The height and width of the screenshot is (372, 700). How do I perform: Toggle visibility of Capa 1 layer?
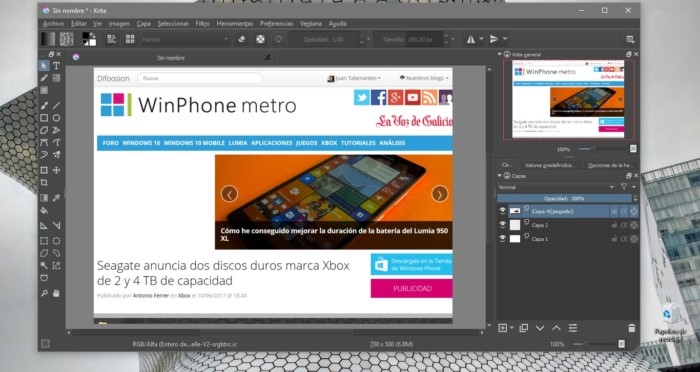click(x=502, y=238)
